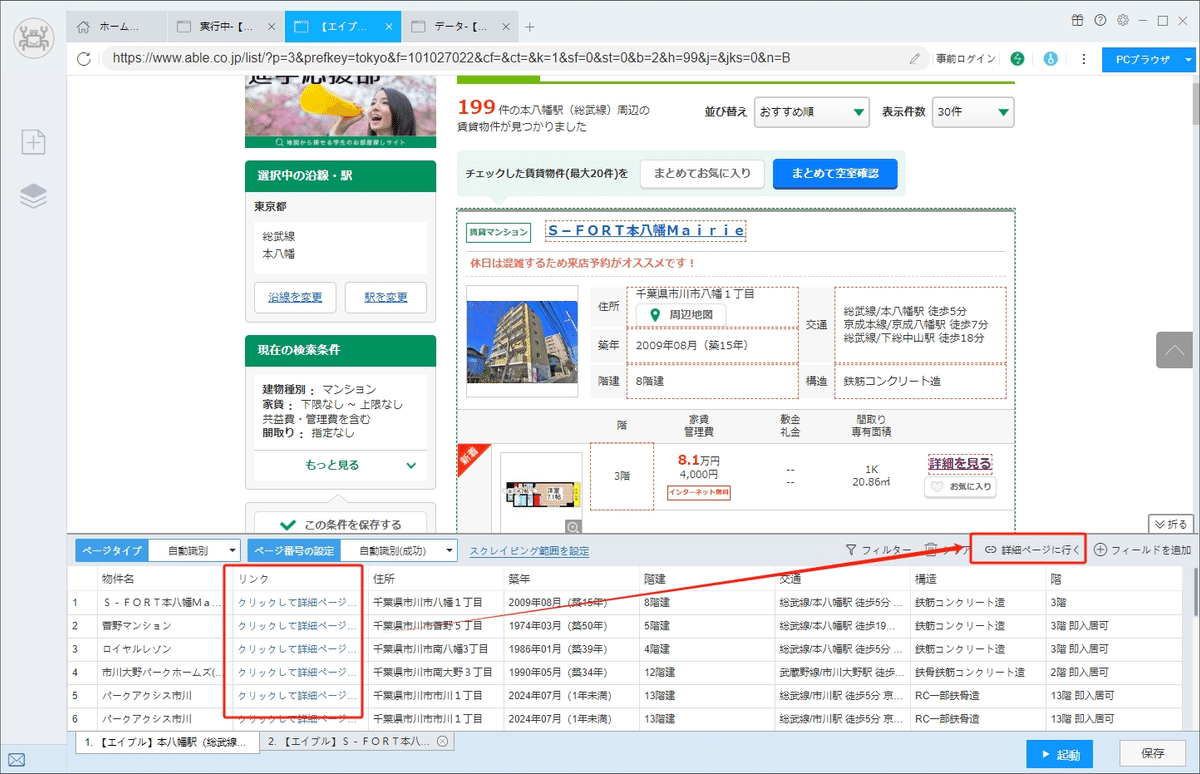
Task: Click the gift icon in the title bar
Action: click(1077, 20)
